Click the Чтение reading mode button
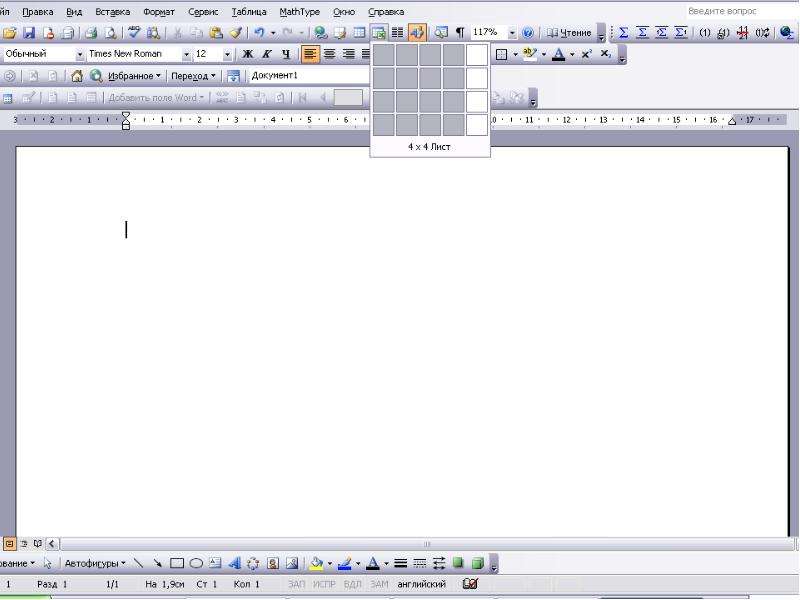This screenshot has height=600, width=800. point(569,33)
